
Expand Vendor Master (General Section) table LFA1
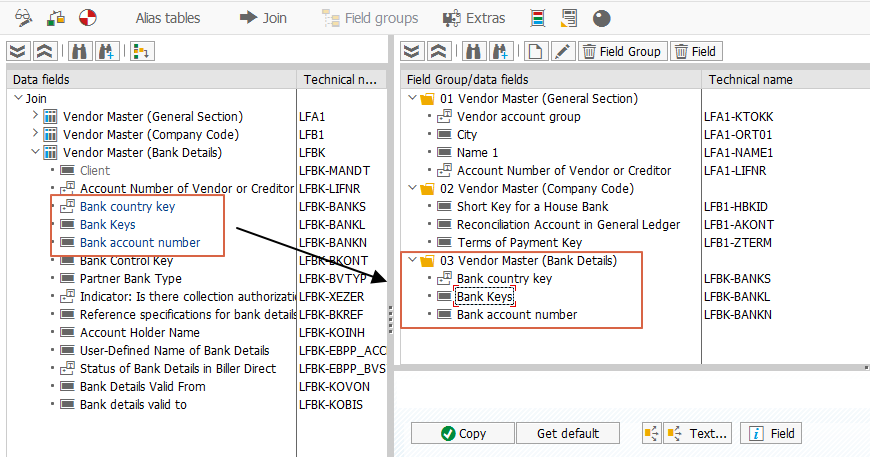[x=36, y=115]
